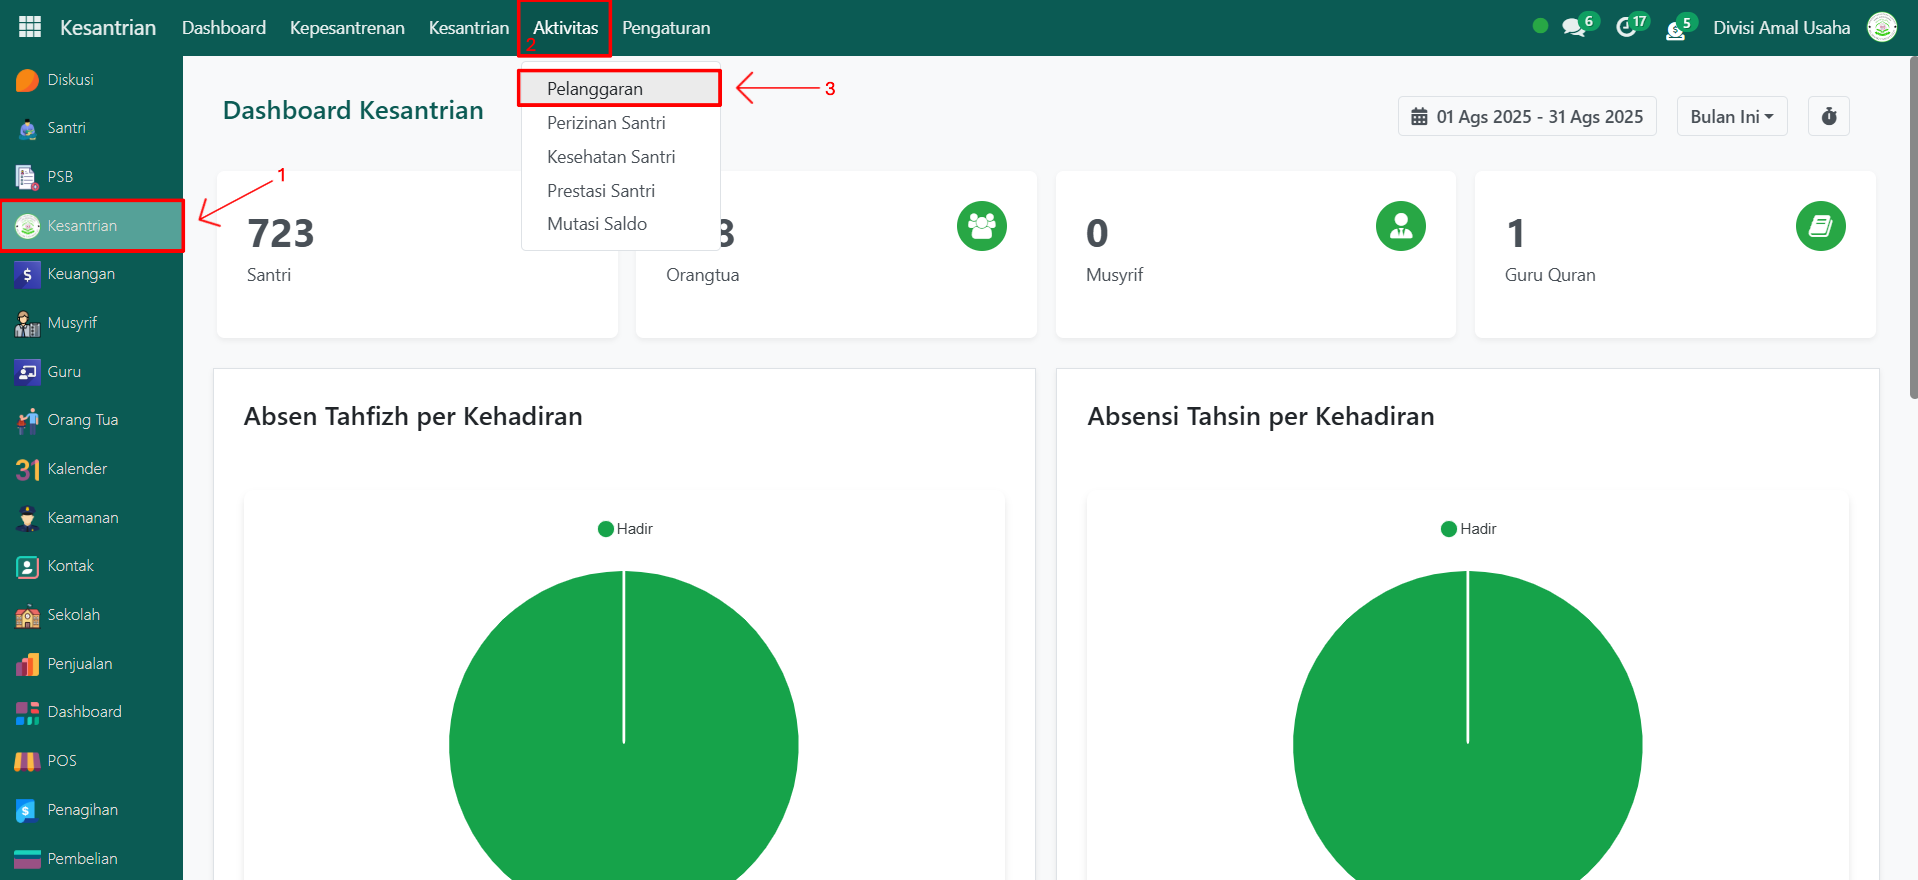Choose Perizinan Santri menu entry
This screenshot has width=1918, height=880.
606,123
